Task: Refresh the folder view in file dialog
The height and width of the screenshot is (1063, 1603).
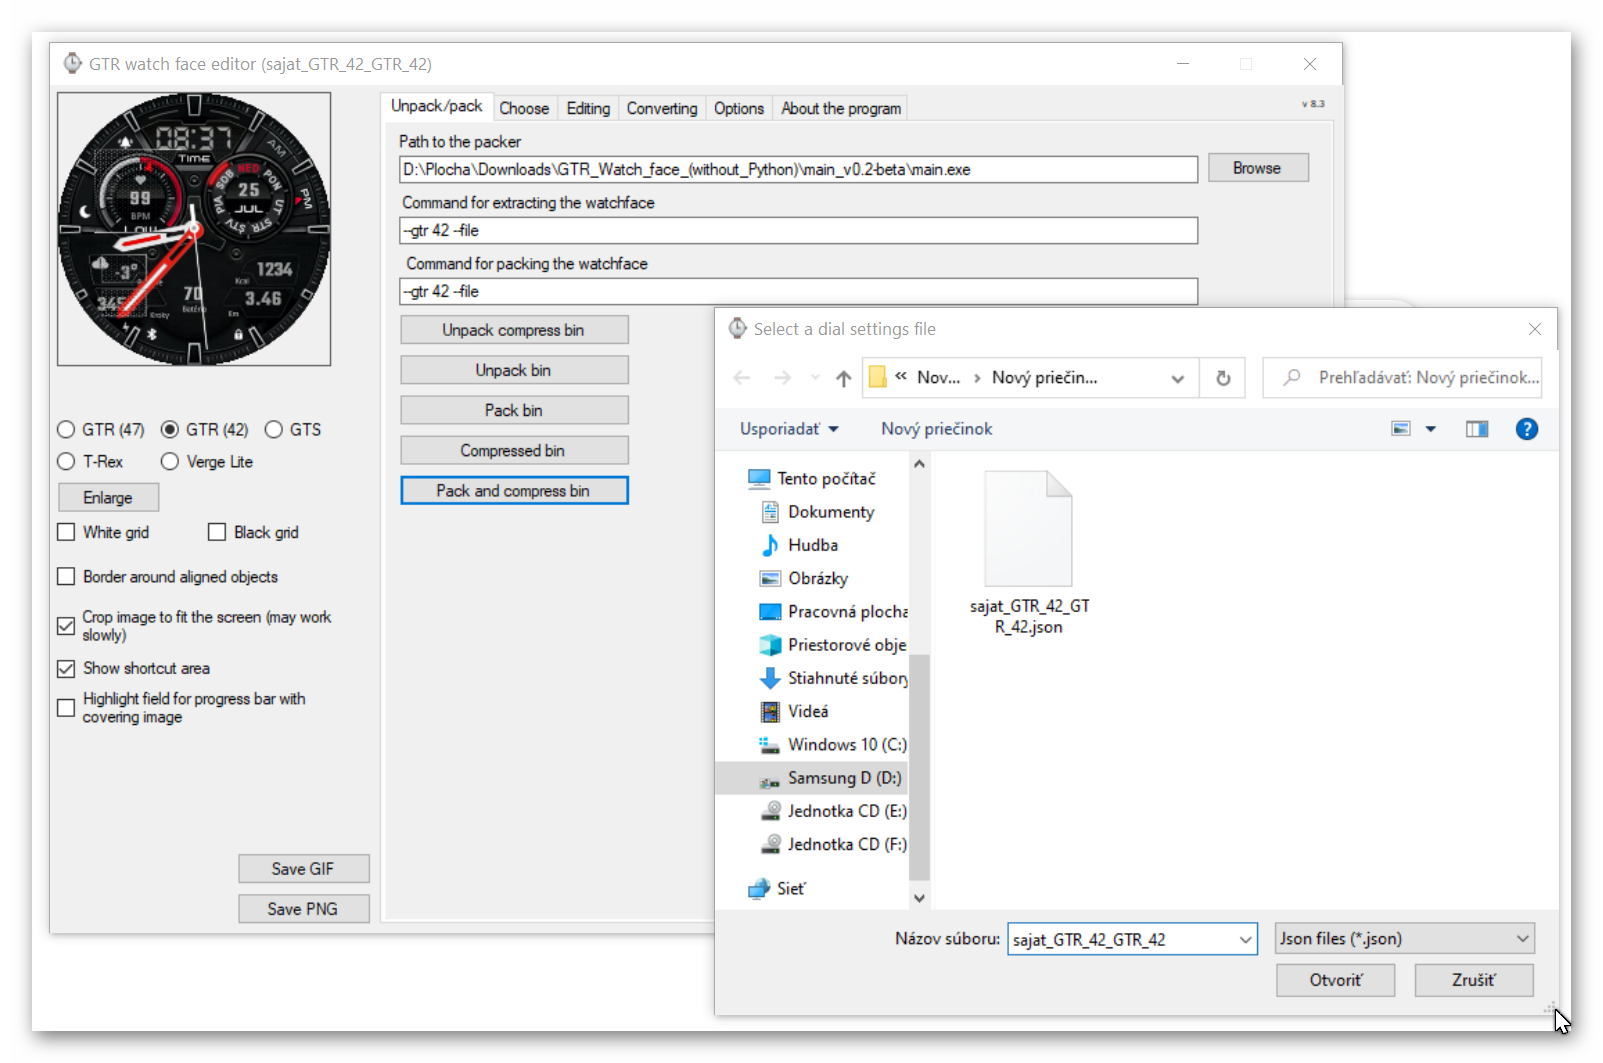Action: [1222, 378]
